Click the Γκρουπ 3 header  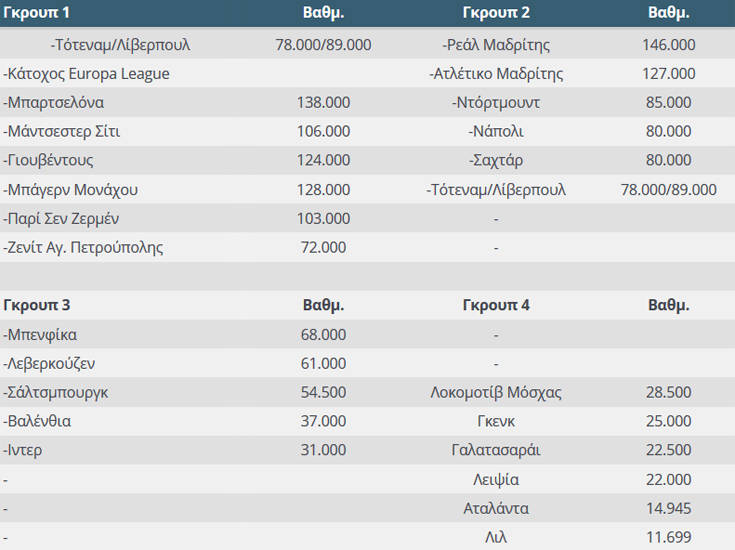37,305
